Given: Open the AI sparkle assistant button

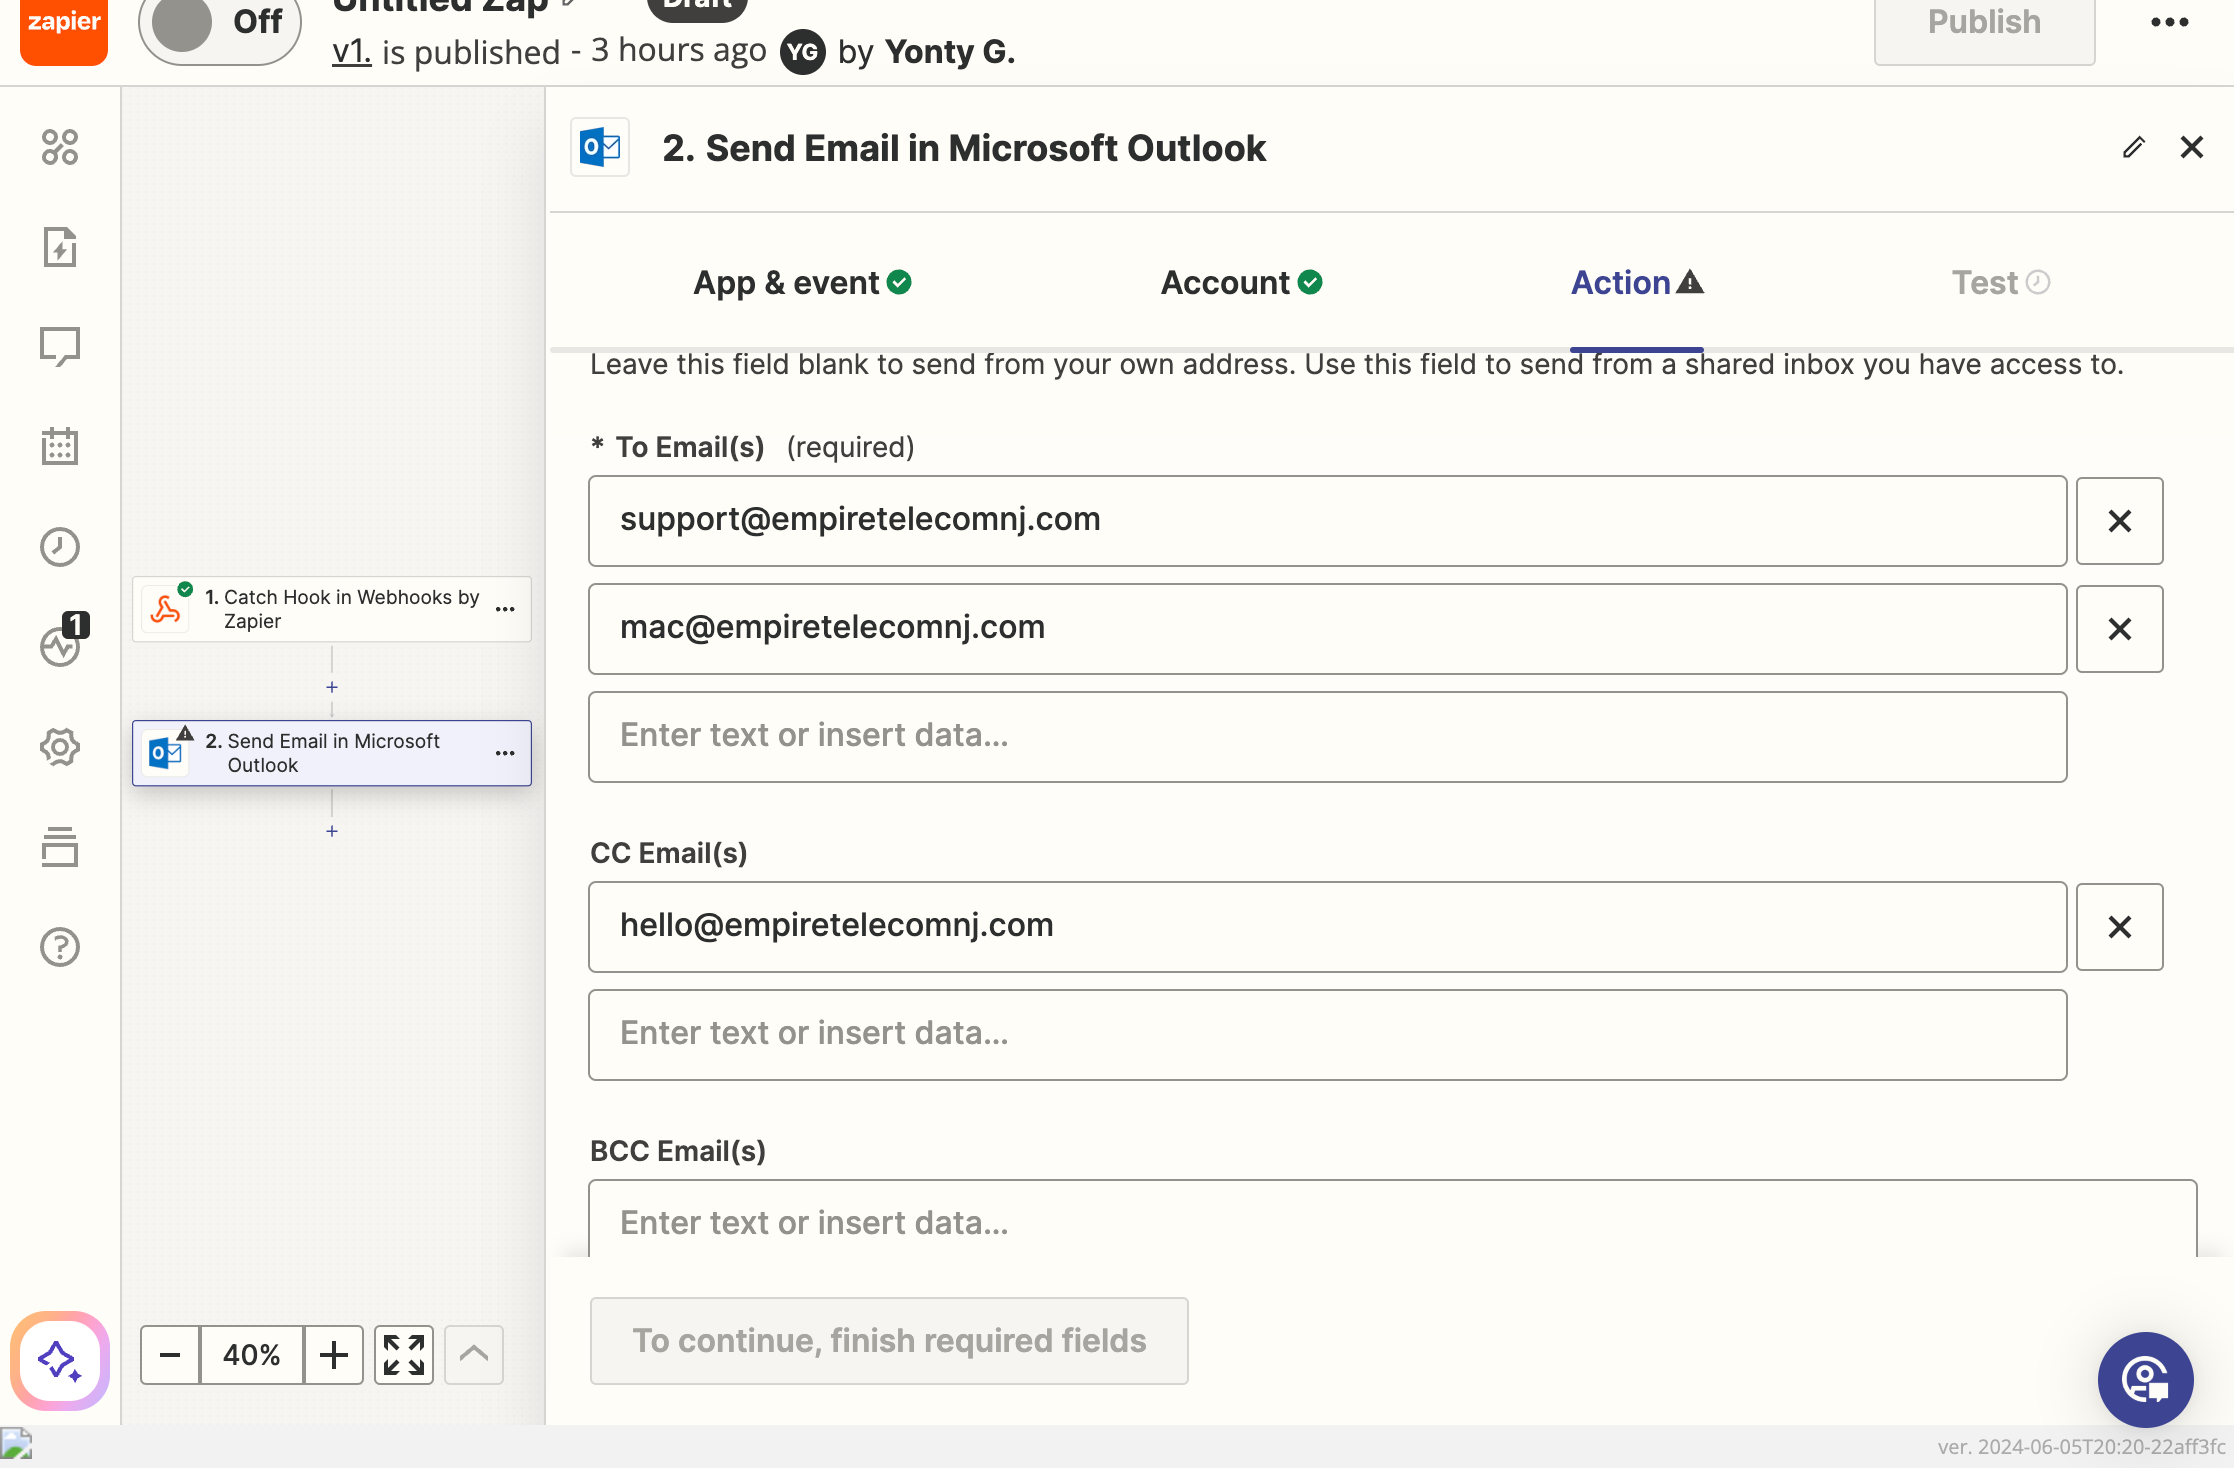Looking at the screenshot, I should click(60, 1361).
